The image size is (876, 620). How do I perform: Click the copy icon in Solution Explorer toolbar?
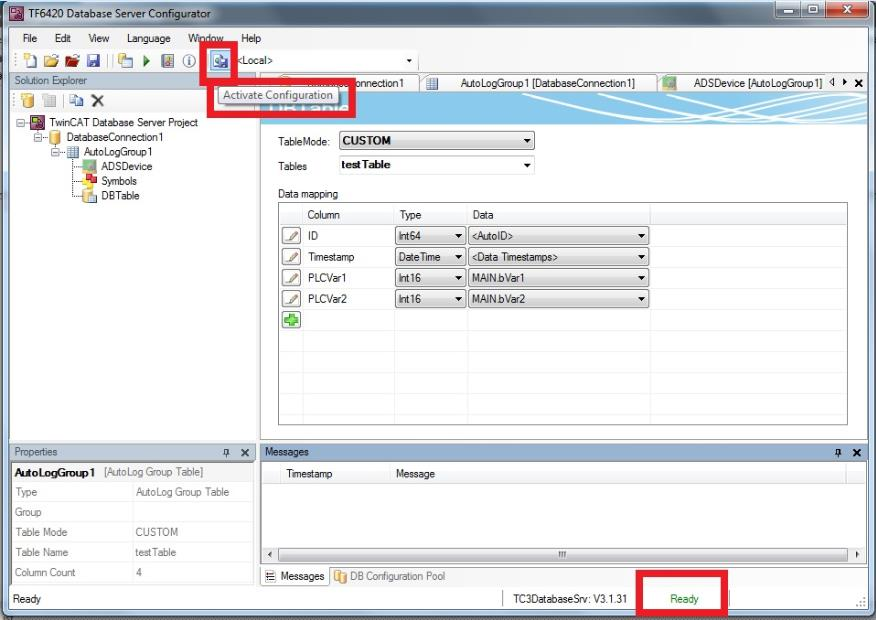pos(76,101)
